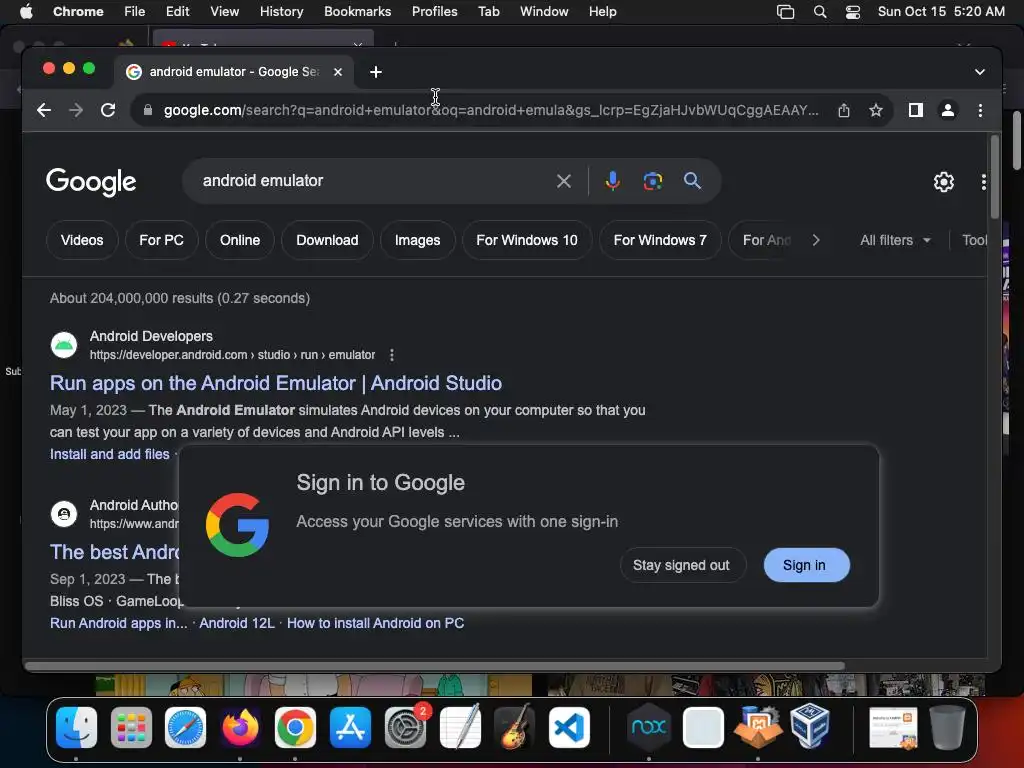Select the For PC filter chip
The height and width of the screenshot is (768, 1024).
tap(161, 240)
